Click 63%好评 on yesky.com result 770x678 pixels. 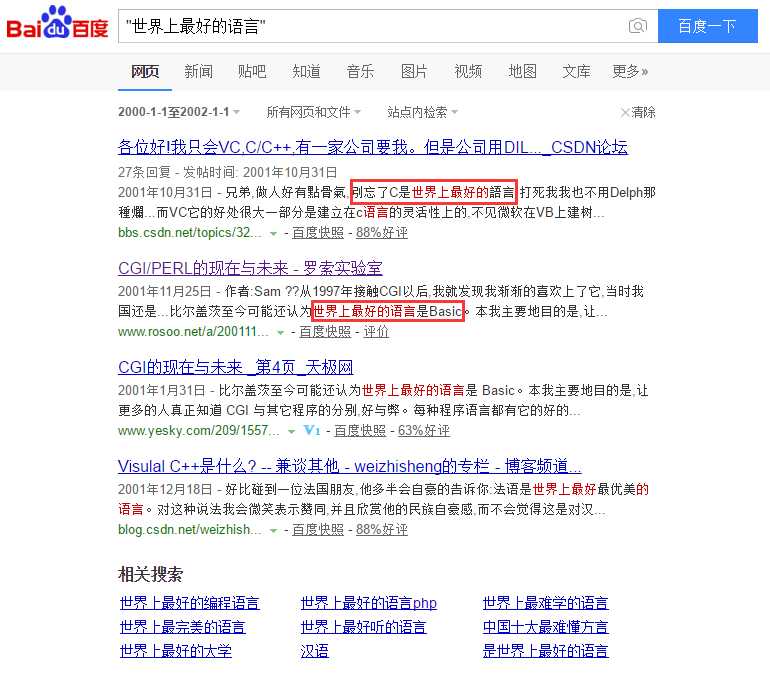click(424, 431)
